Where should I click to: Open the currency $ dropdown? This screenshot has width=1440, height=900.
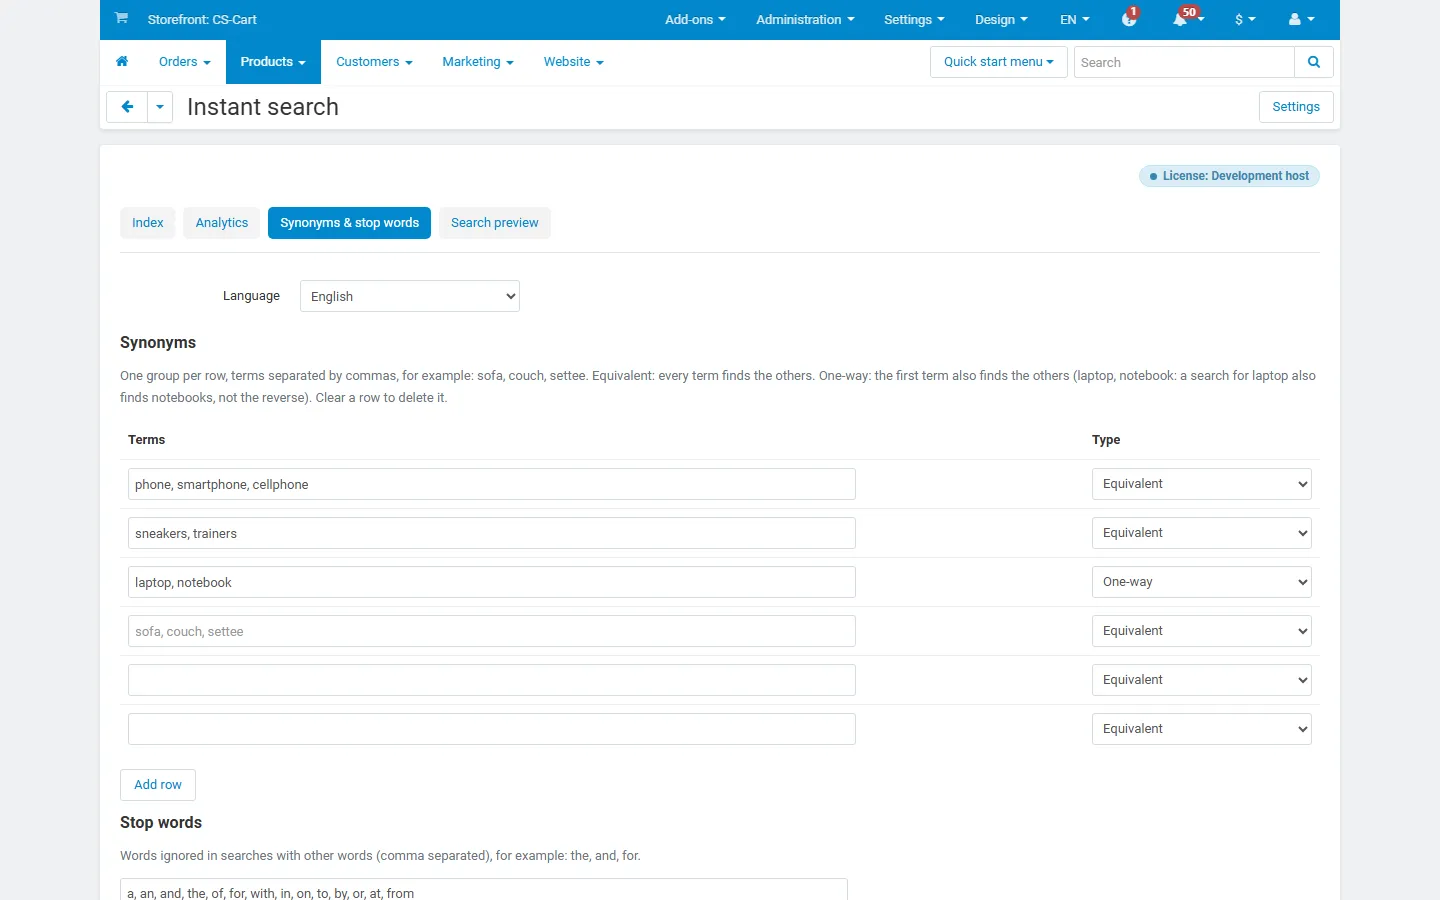tap(1245, 19)
